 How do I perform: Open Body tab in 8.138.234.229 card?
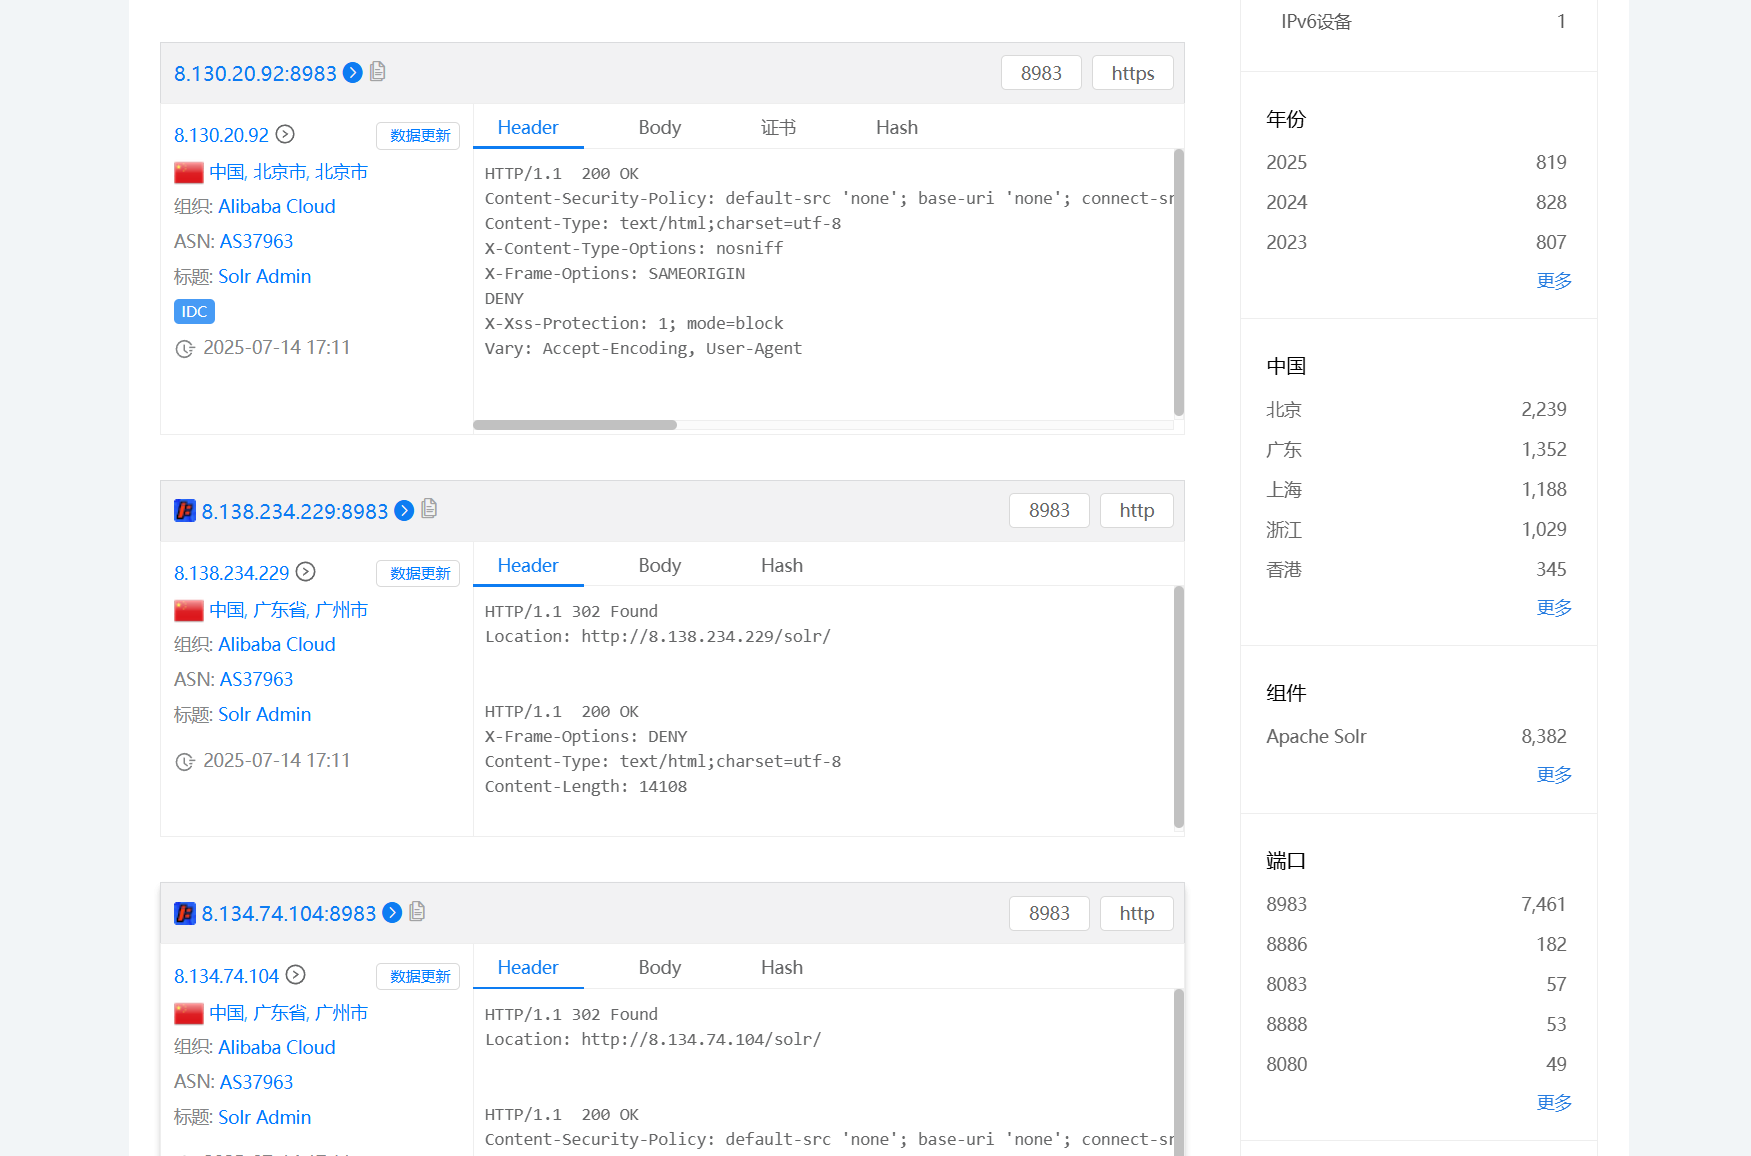point(660,566)
